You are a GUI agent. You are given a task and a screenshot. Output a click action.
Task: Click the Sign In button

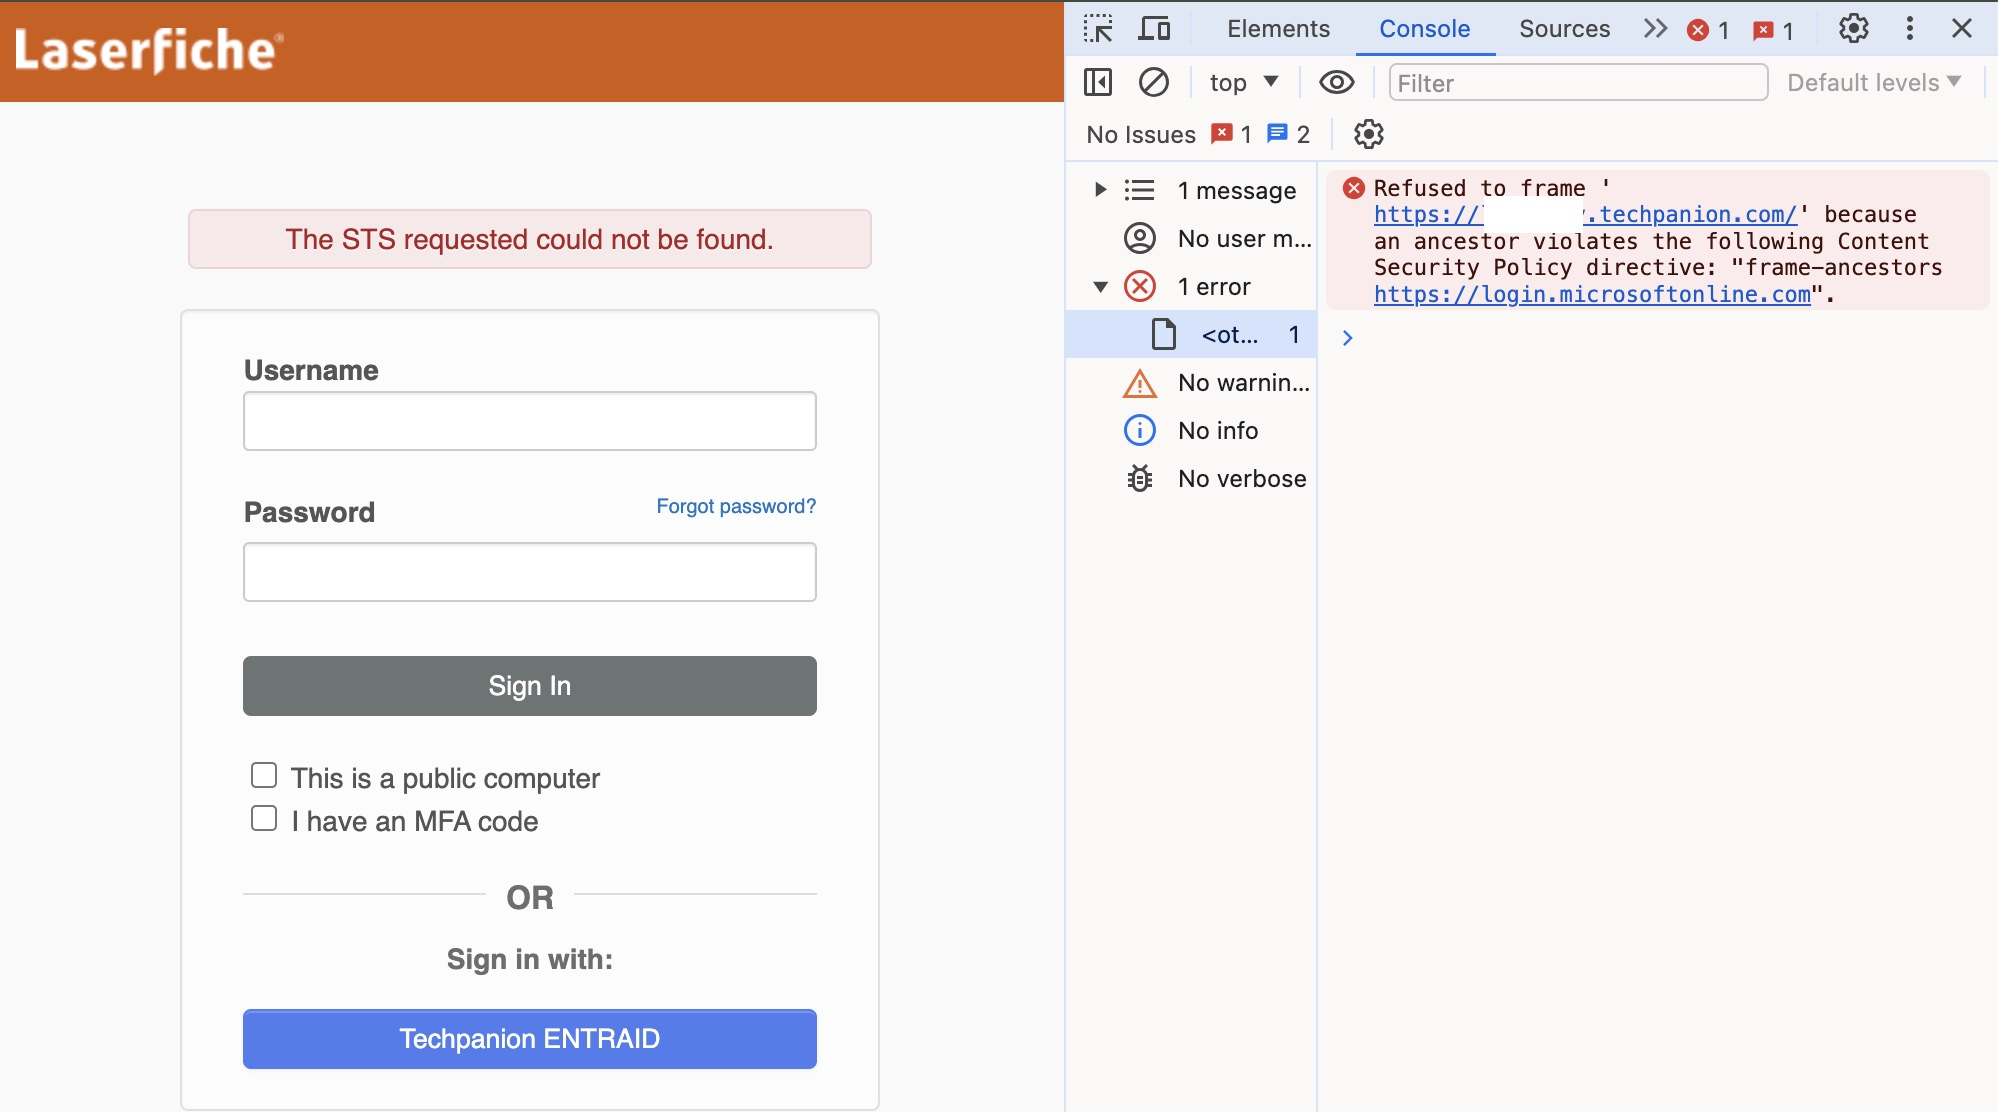pyautogui.click(x=530, y=686)
